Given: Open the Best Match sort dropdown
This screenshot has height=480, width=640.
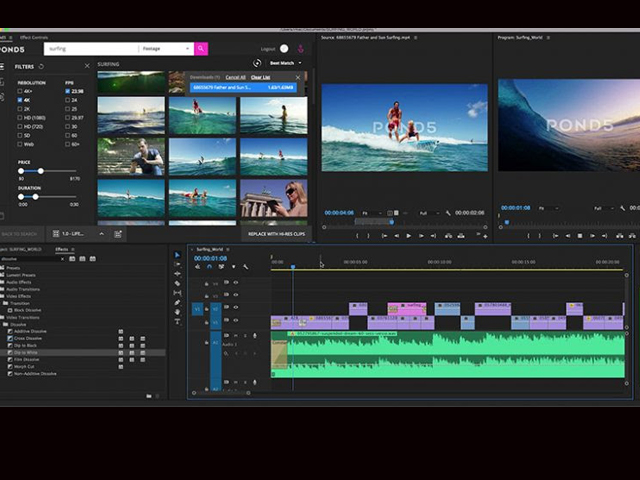Looking at the screenshot, I should pyautogui.click(x=285, y=63).
